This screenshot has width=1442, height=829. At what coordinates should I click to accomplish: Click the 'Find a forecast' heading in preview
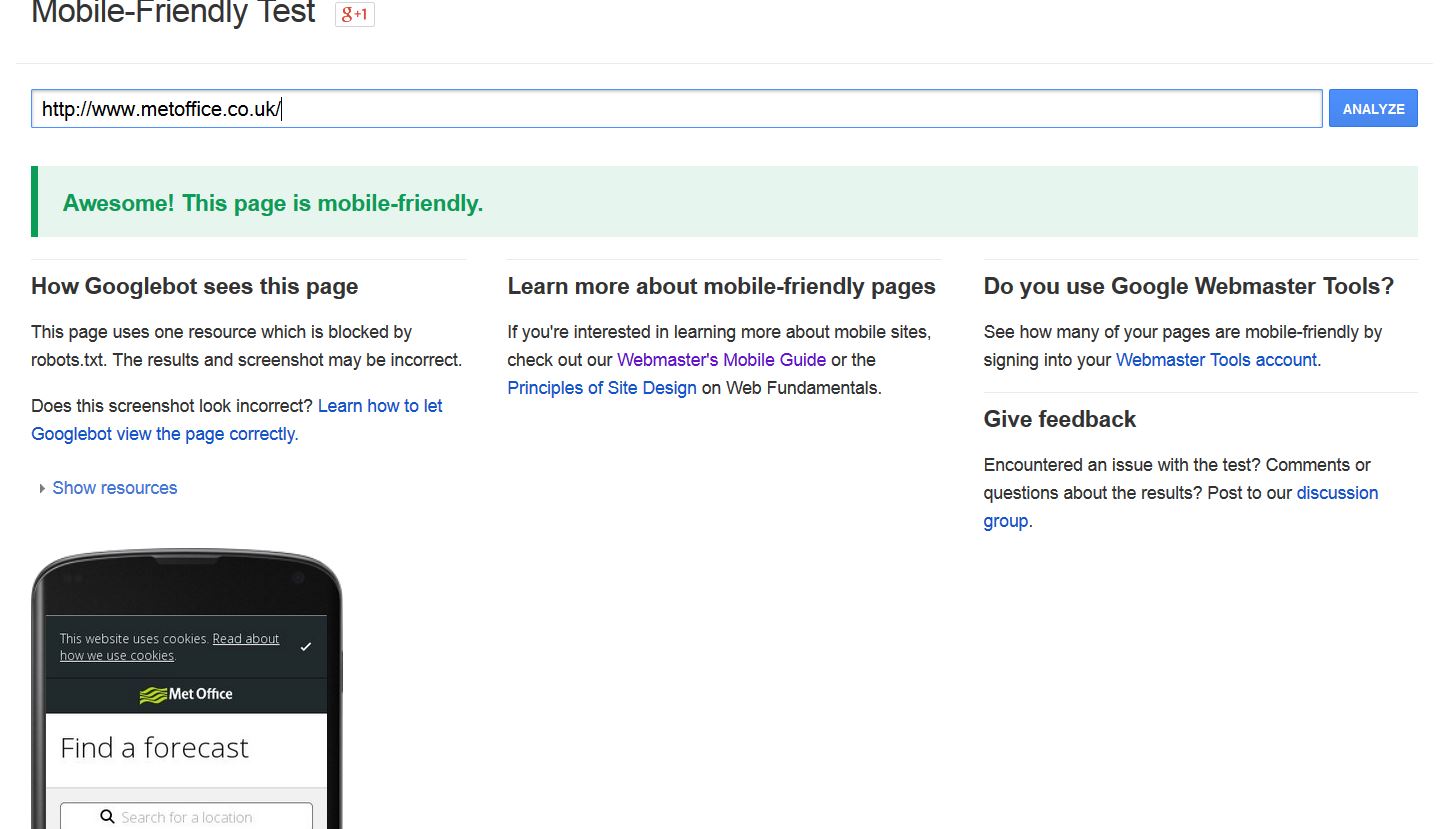154,748
